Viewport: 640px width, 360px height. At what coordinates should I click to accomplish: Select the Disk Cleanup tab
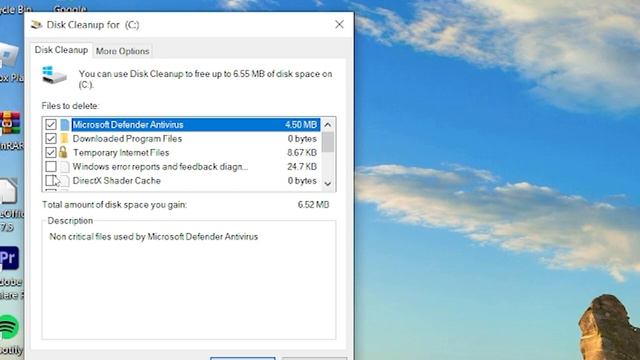coord(61,50)
